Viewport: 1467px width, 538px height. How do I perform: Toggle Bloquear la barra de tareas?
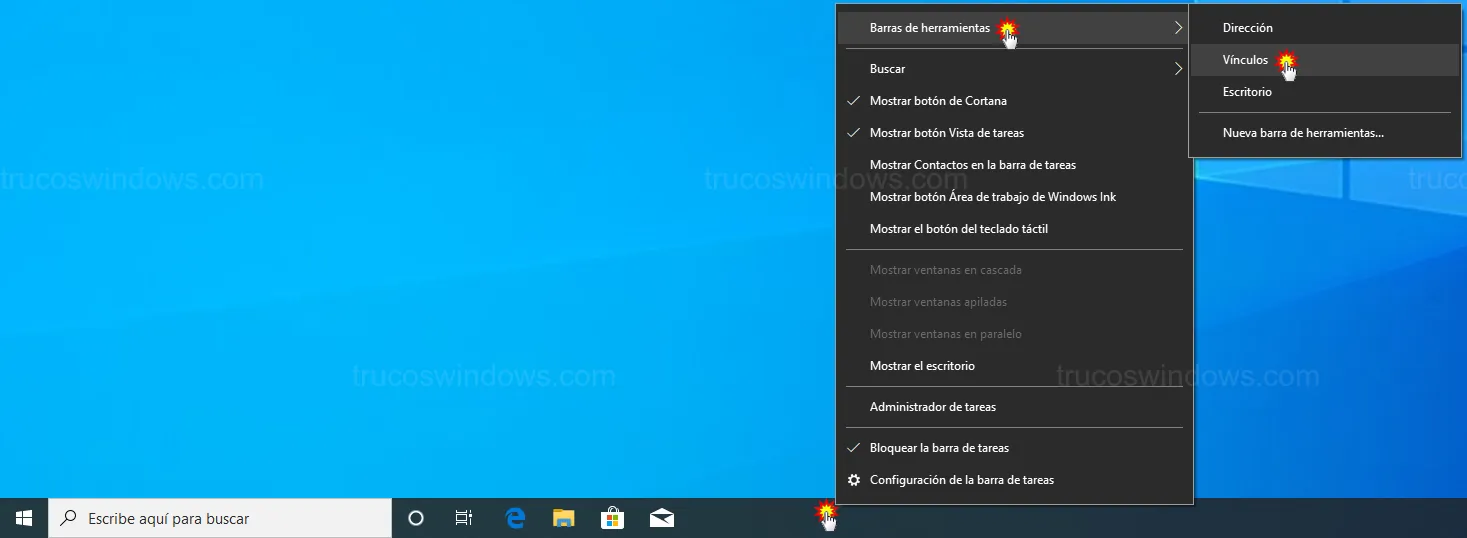938,448
